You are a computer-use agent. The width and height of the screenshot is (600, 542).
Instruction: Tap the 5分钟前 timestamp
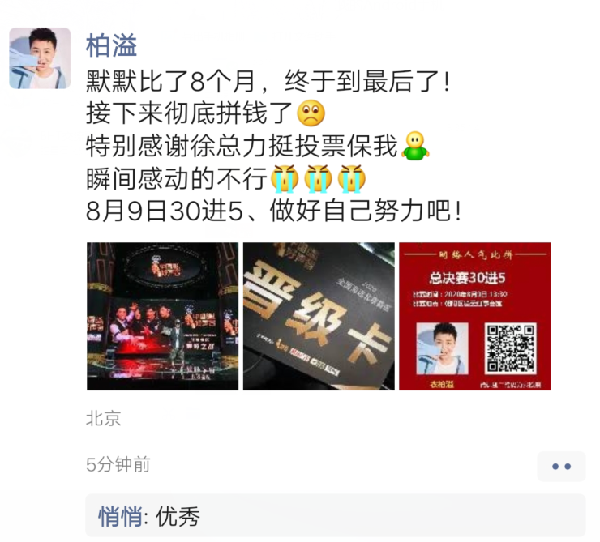[118, 465]
